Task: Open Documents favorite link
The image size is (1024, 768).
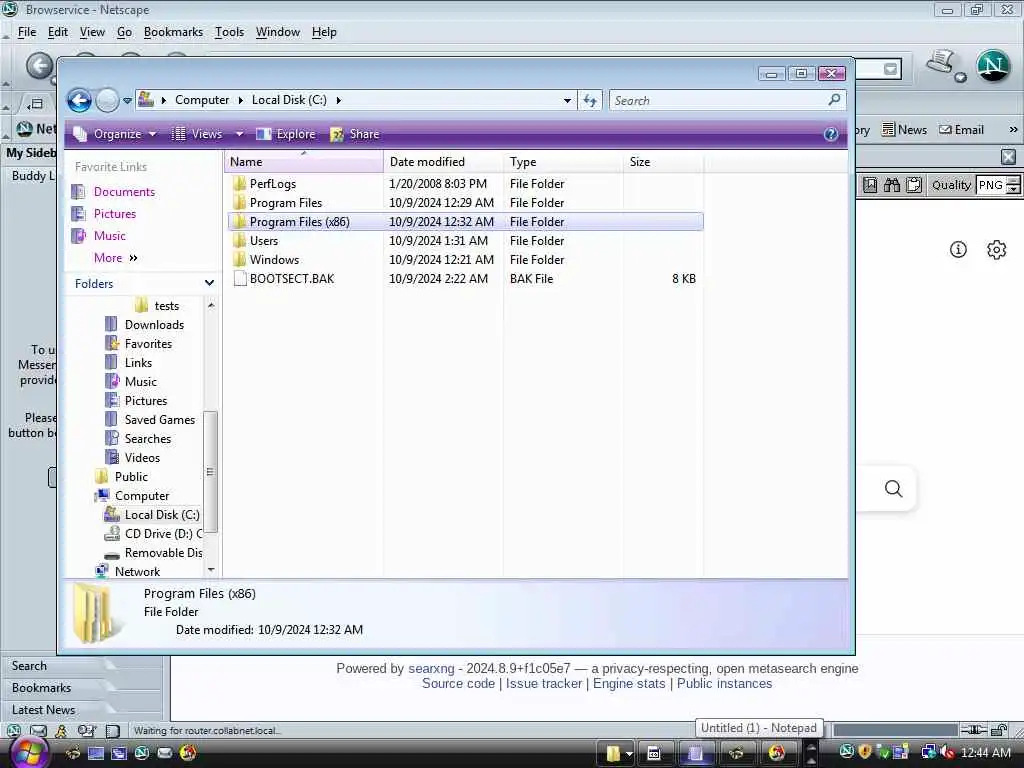Action: coord(123,192)
